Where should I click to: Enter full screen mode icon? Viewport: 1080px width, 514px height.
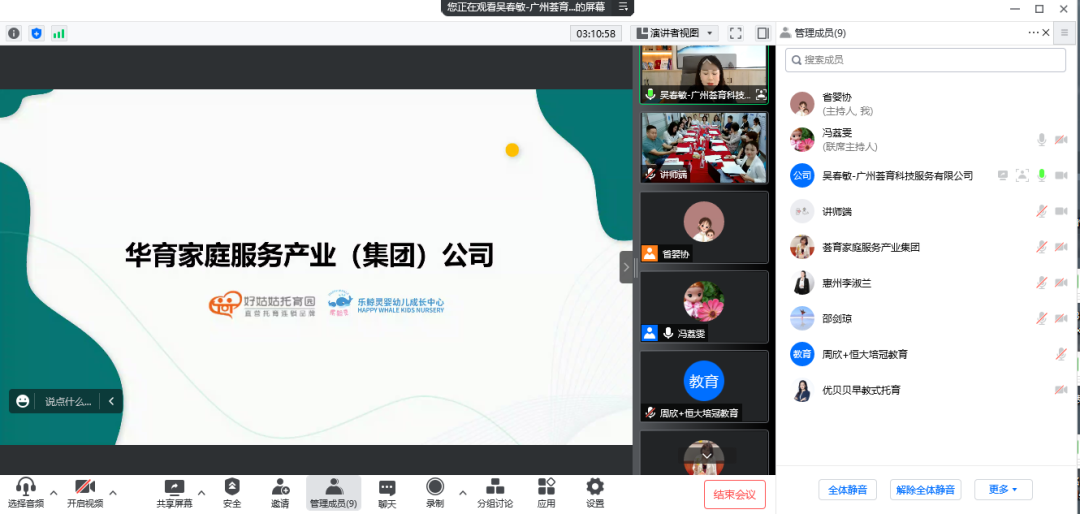coord(736,33)
